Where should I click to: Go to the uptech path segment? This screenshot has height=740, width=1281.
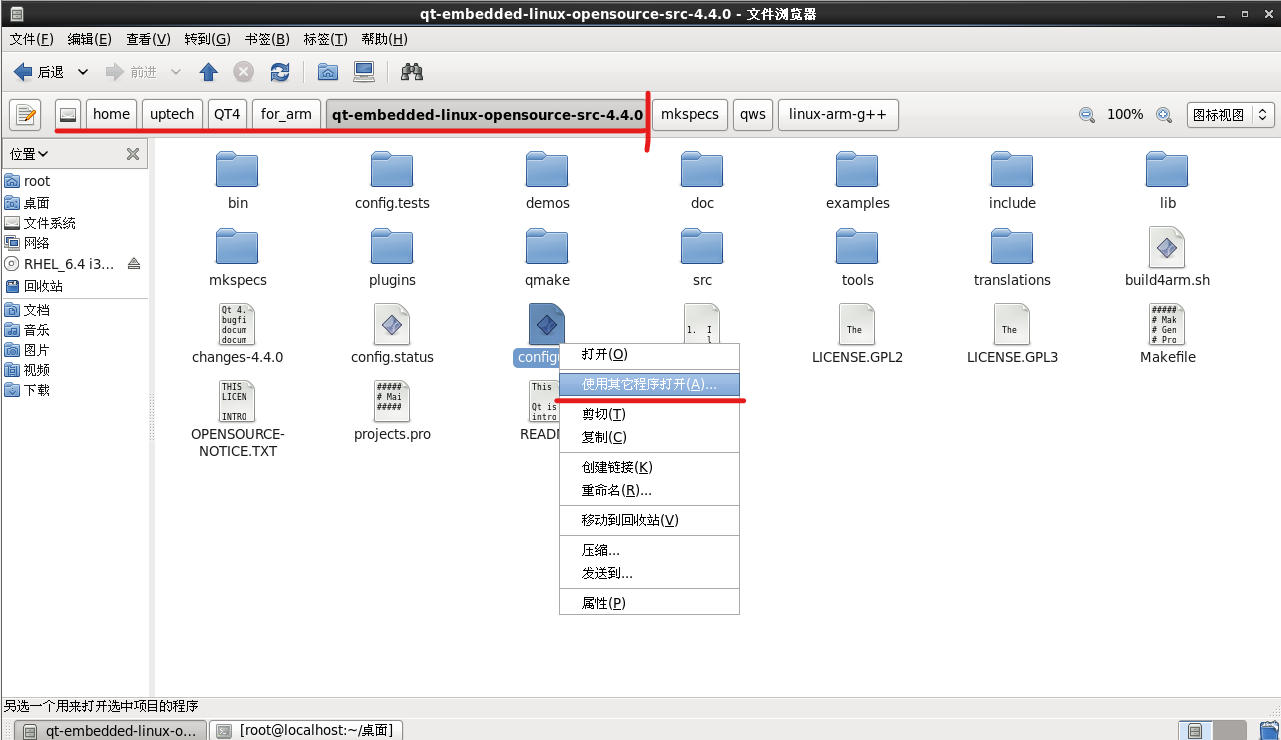pos(172,115)
